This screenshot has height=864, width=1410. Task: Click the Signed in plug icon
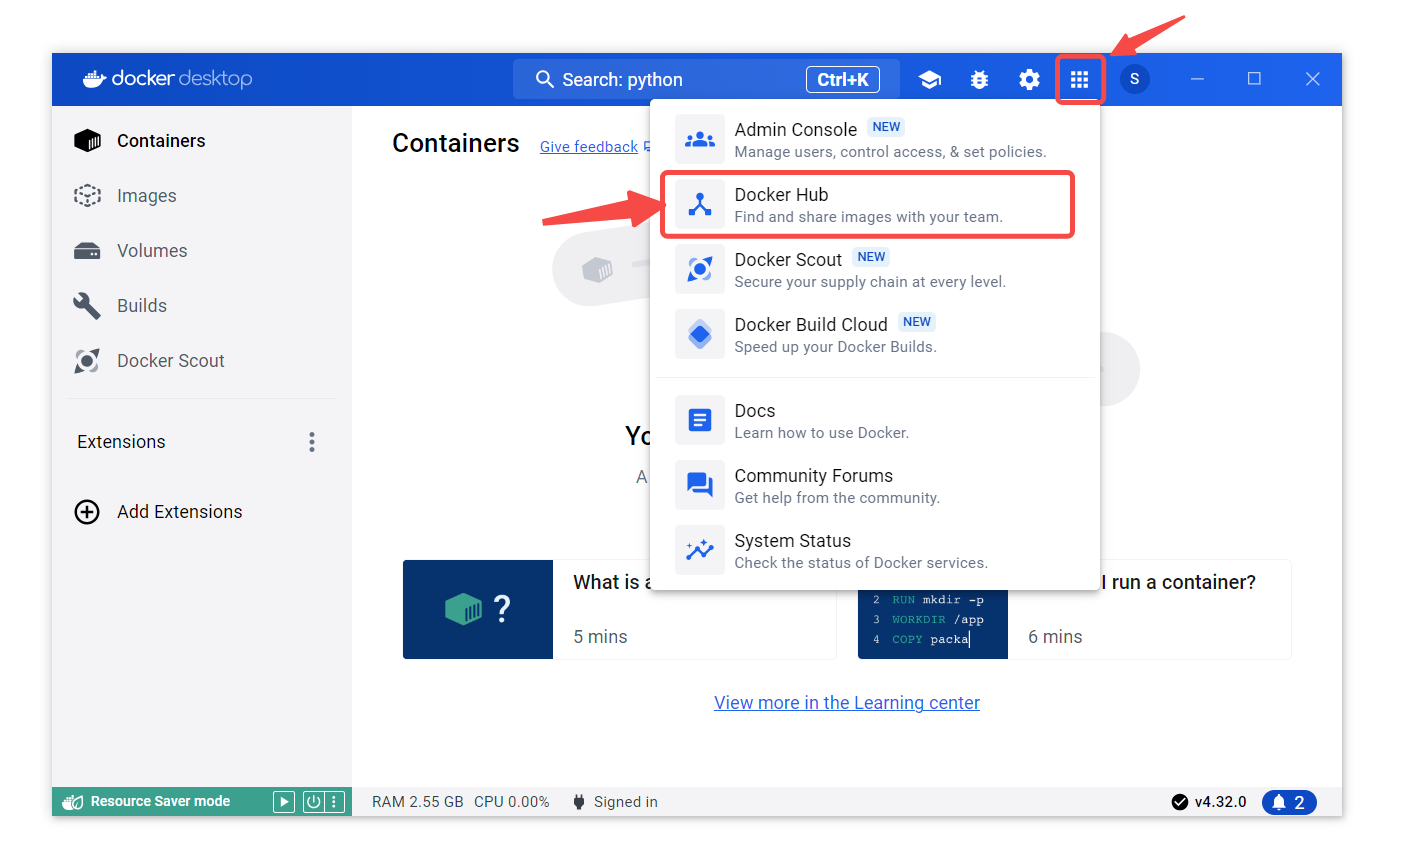pos(579,802)
